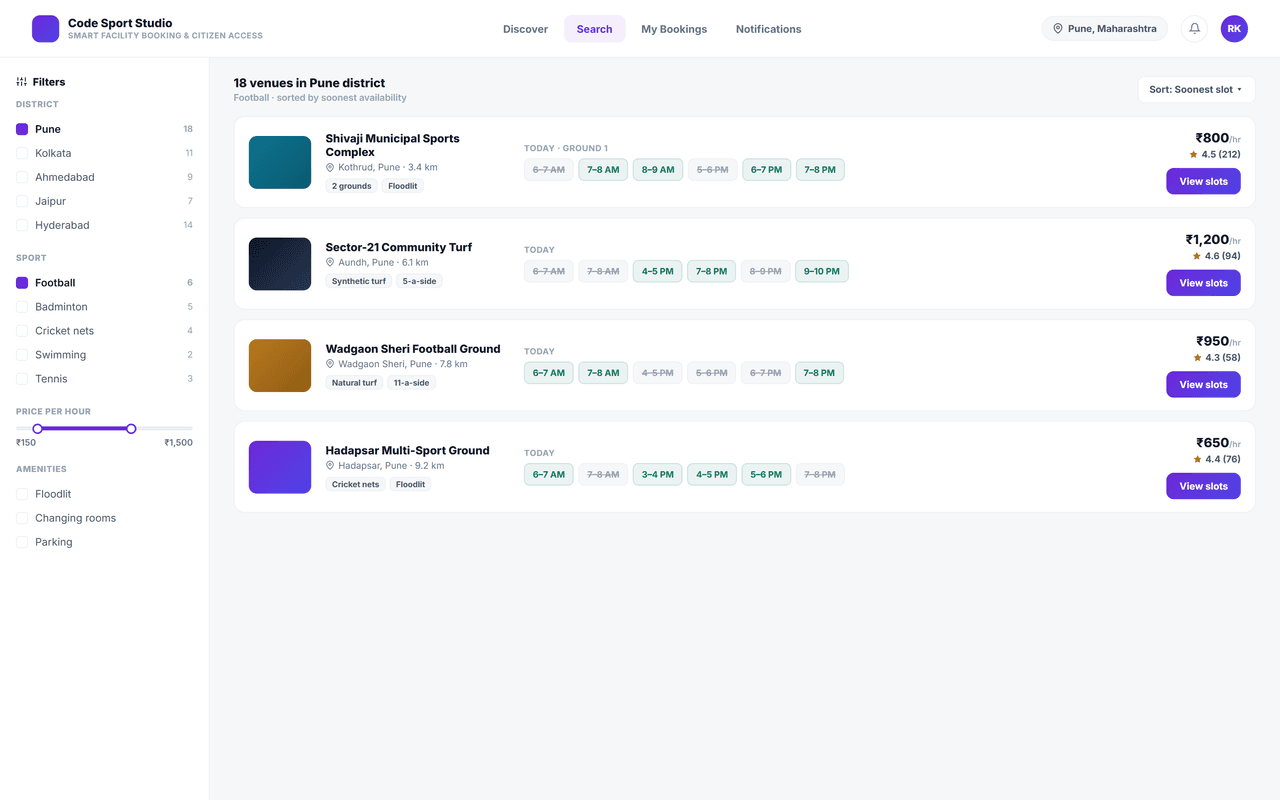Click the 11-a-side tag
This screenshot has width=1280, height=800.
click(x=413, y=383)
